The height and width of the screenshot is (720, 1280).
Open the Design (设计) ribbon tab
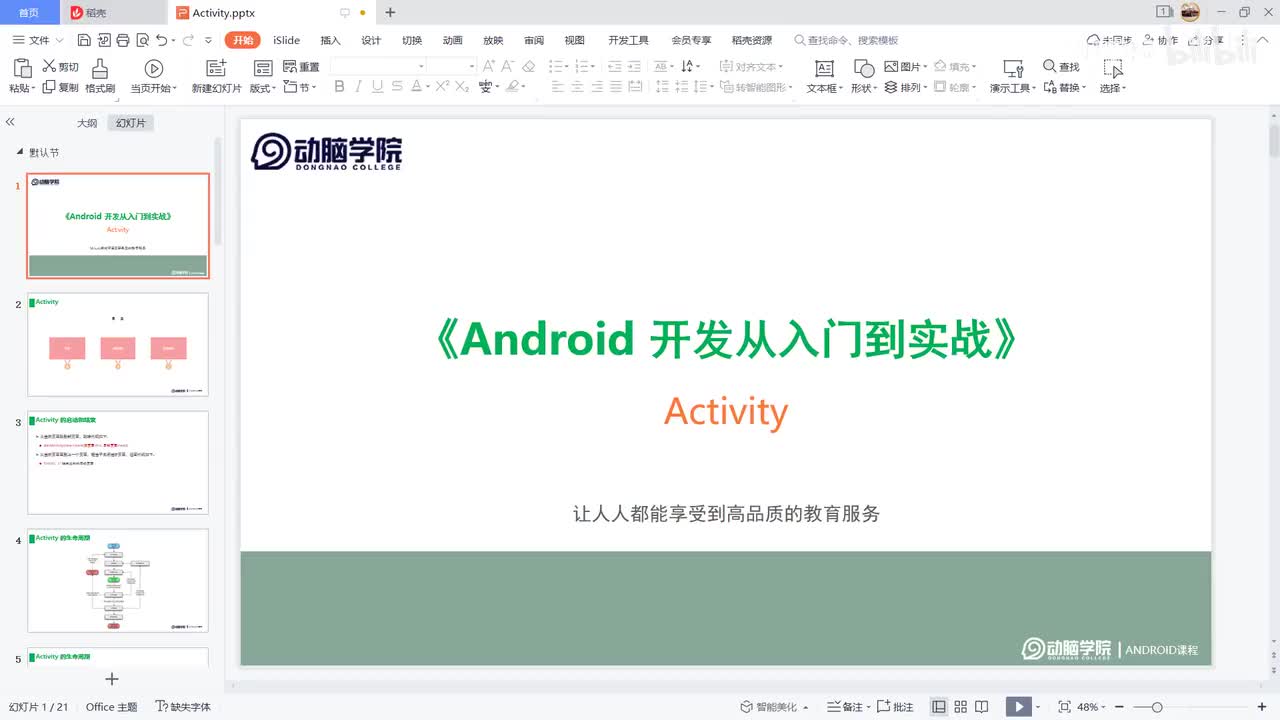[x=371, y=40]
